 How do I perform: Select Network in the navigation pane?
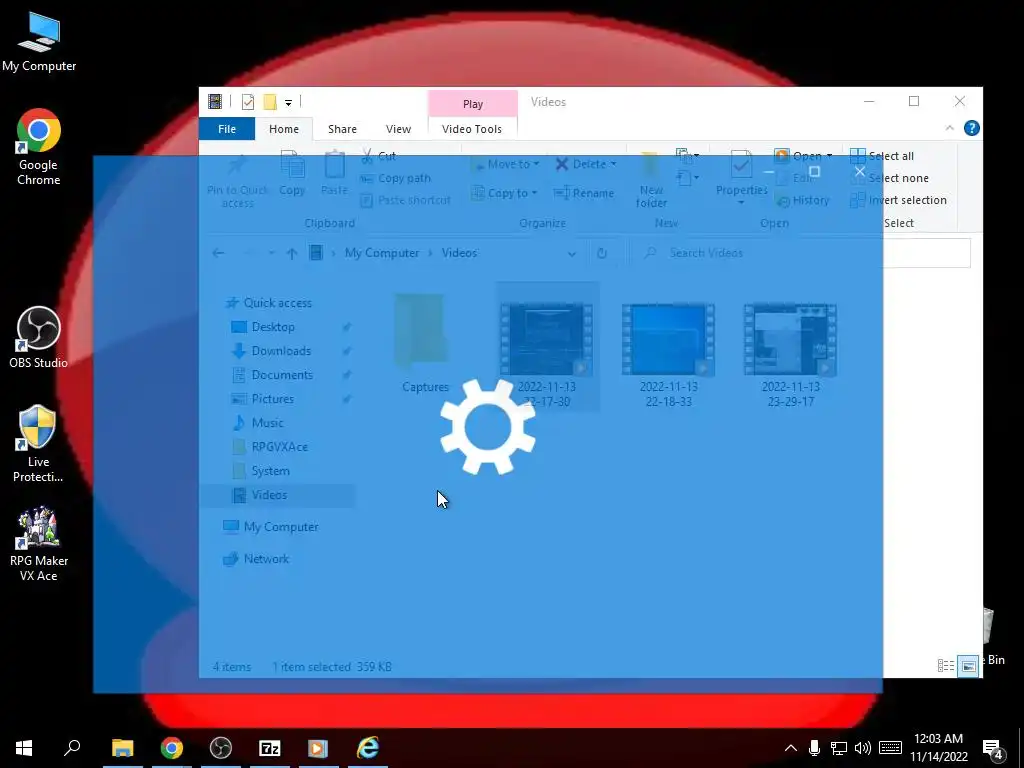coord(266,559)
